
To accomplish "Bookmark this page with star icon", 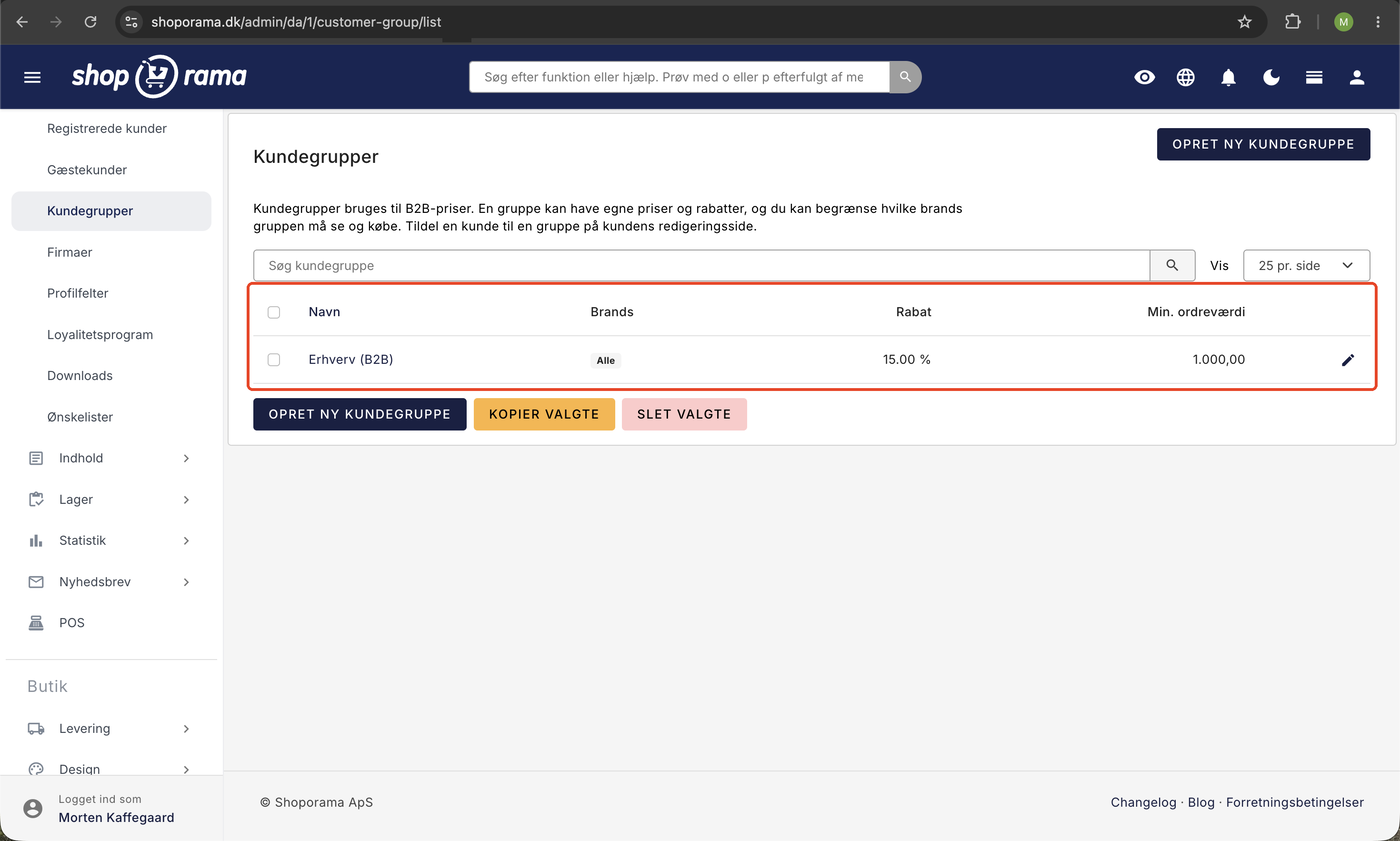I will click(1245, 21).
